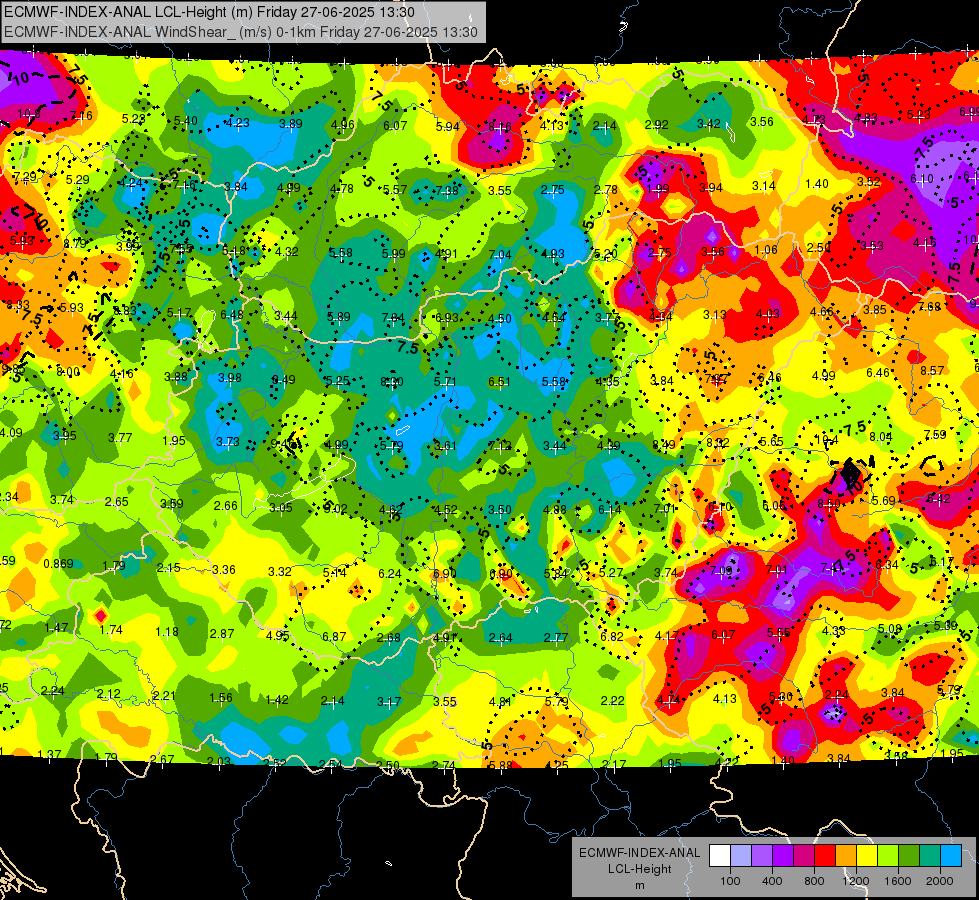The height and width of the screenshot is (900, 979).
Task: Click the data label '6.24'
Action: point(390,573)
